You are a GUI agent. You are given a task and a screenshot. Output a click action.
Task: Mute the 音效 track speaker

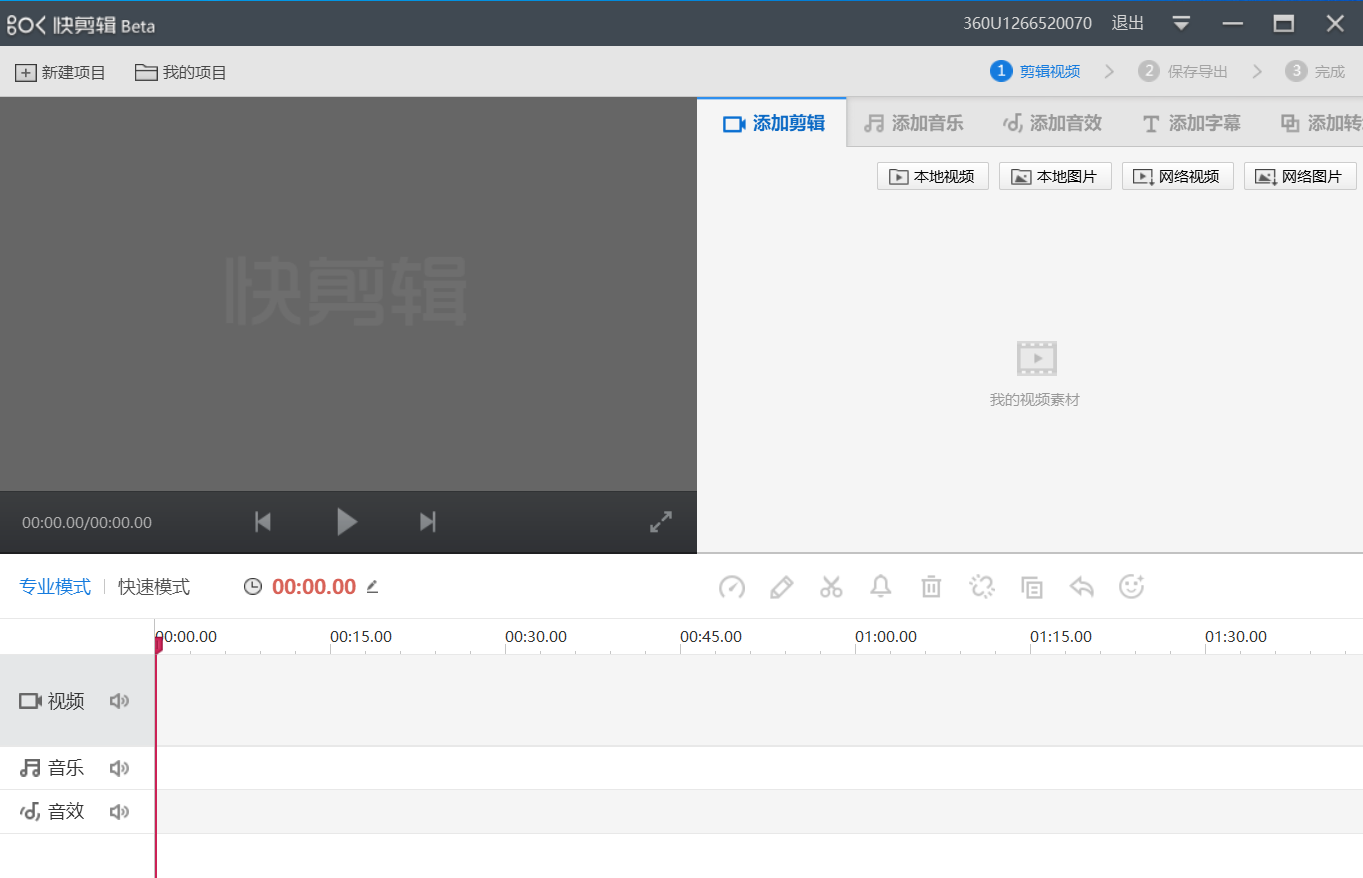[x=120, y=812]
